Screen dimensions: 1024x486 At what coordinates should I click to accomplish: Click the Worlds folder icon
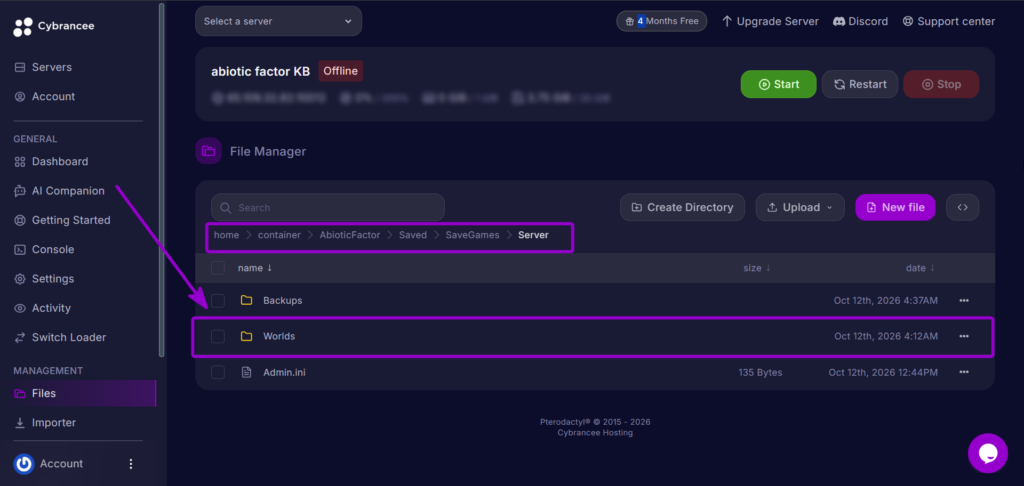(x=246, y=336)
